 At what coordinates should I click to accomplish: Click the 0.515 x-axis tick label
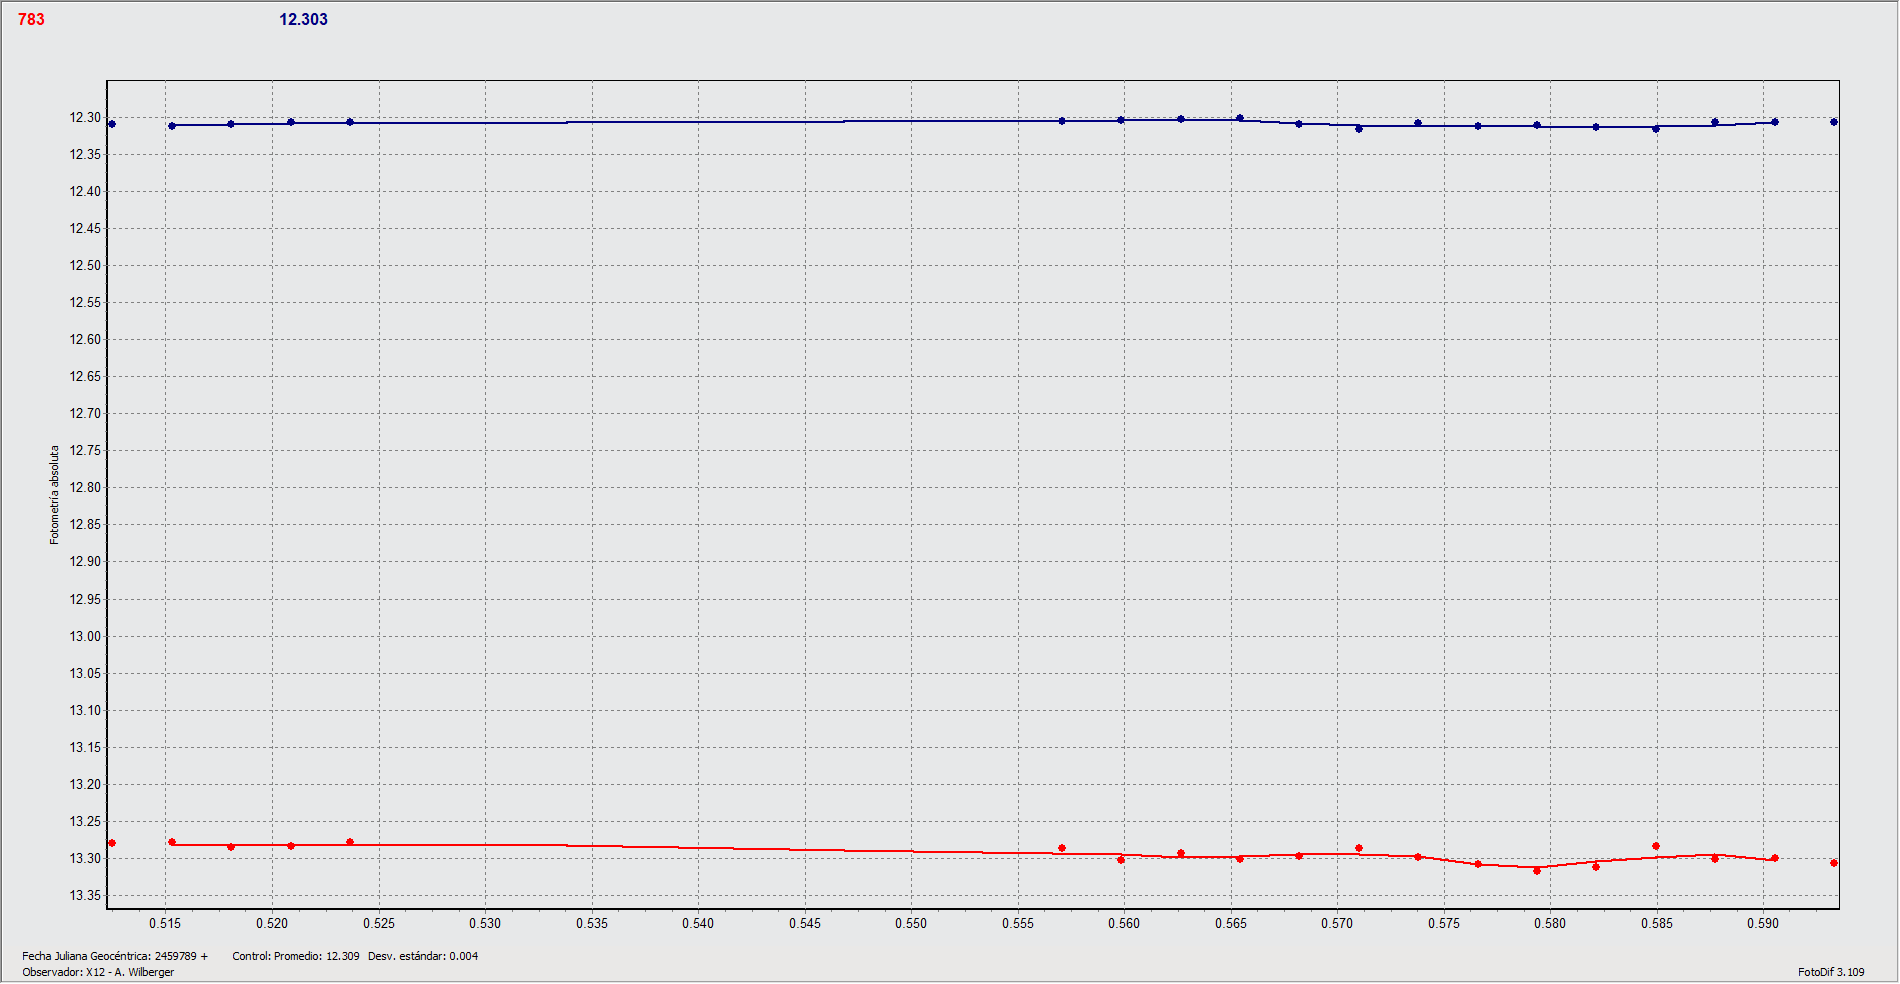(x=165, y=923)
